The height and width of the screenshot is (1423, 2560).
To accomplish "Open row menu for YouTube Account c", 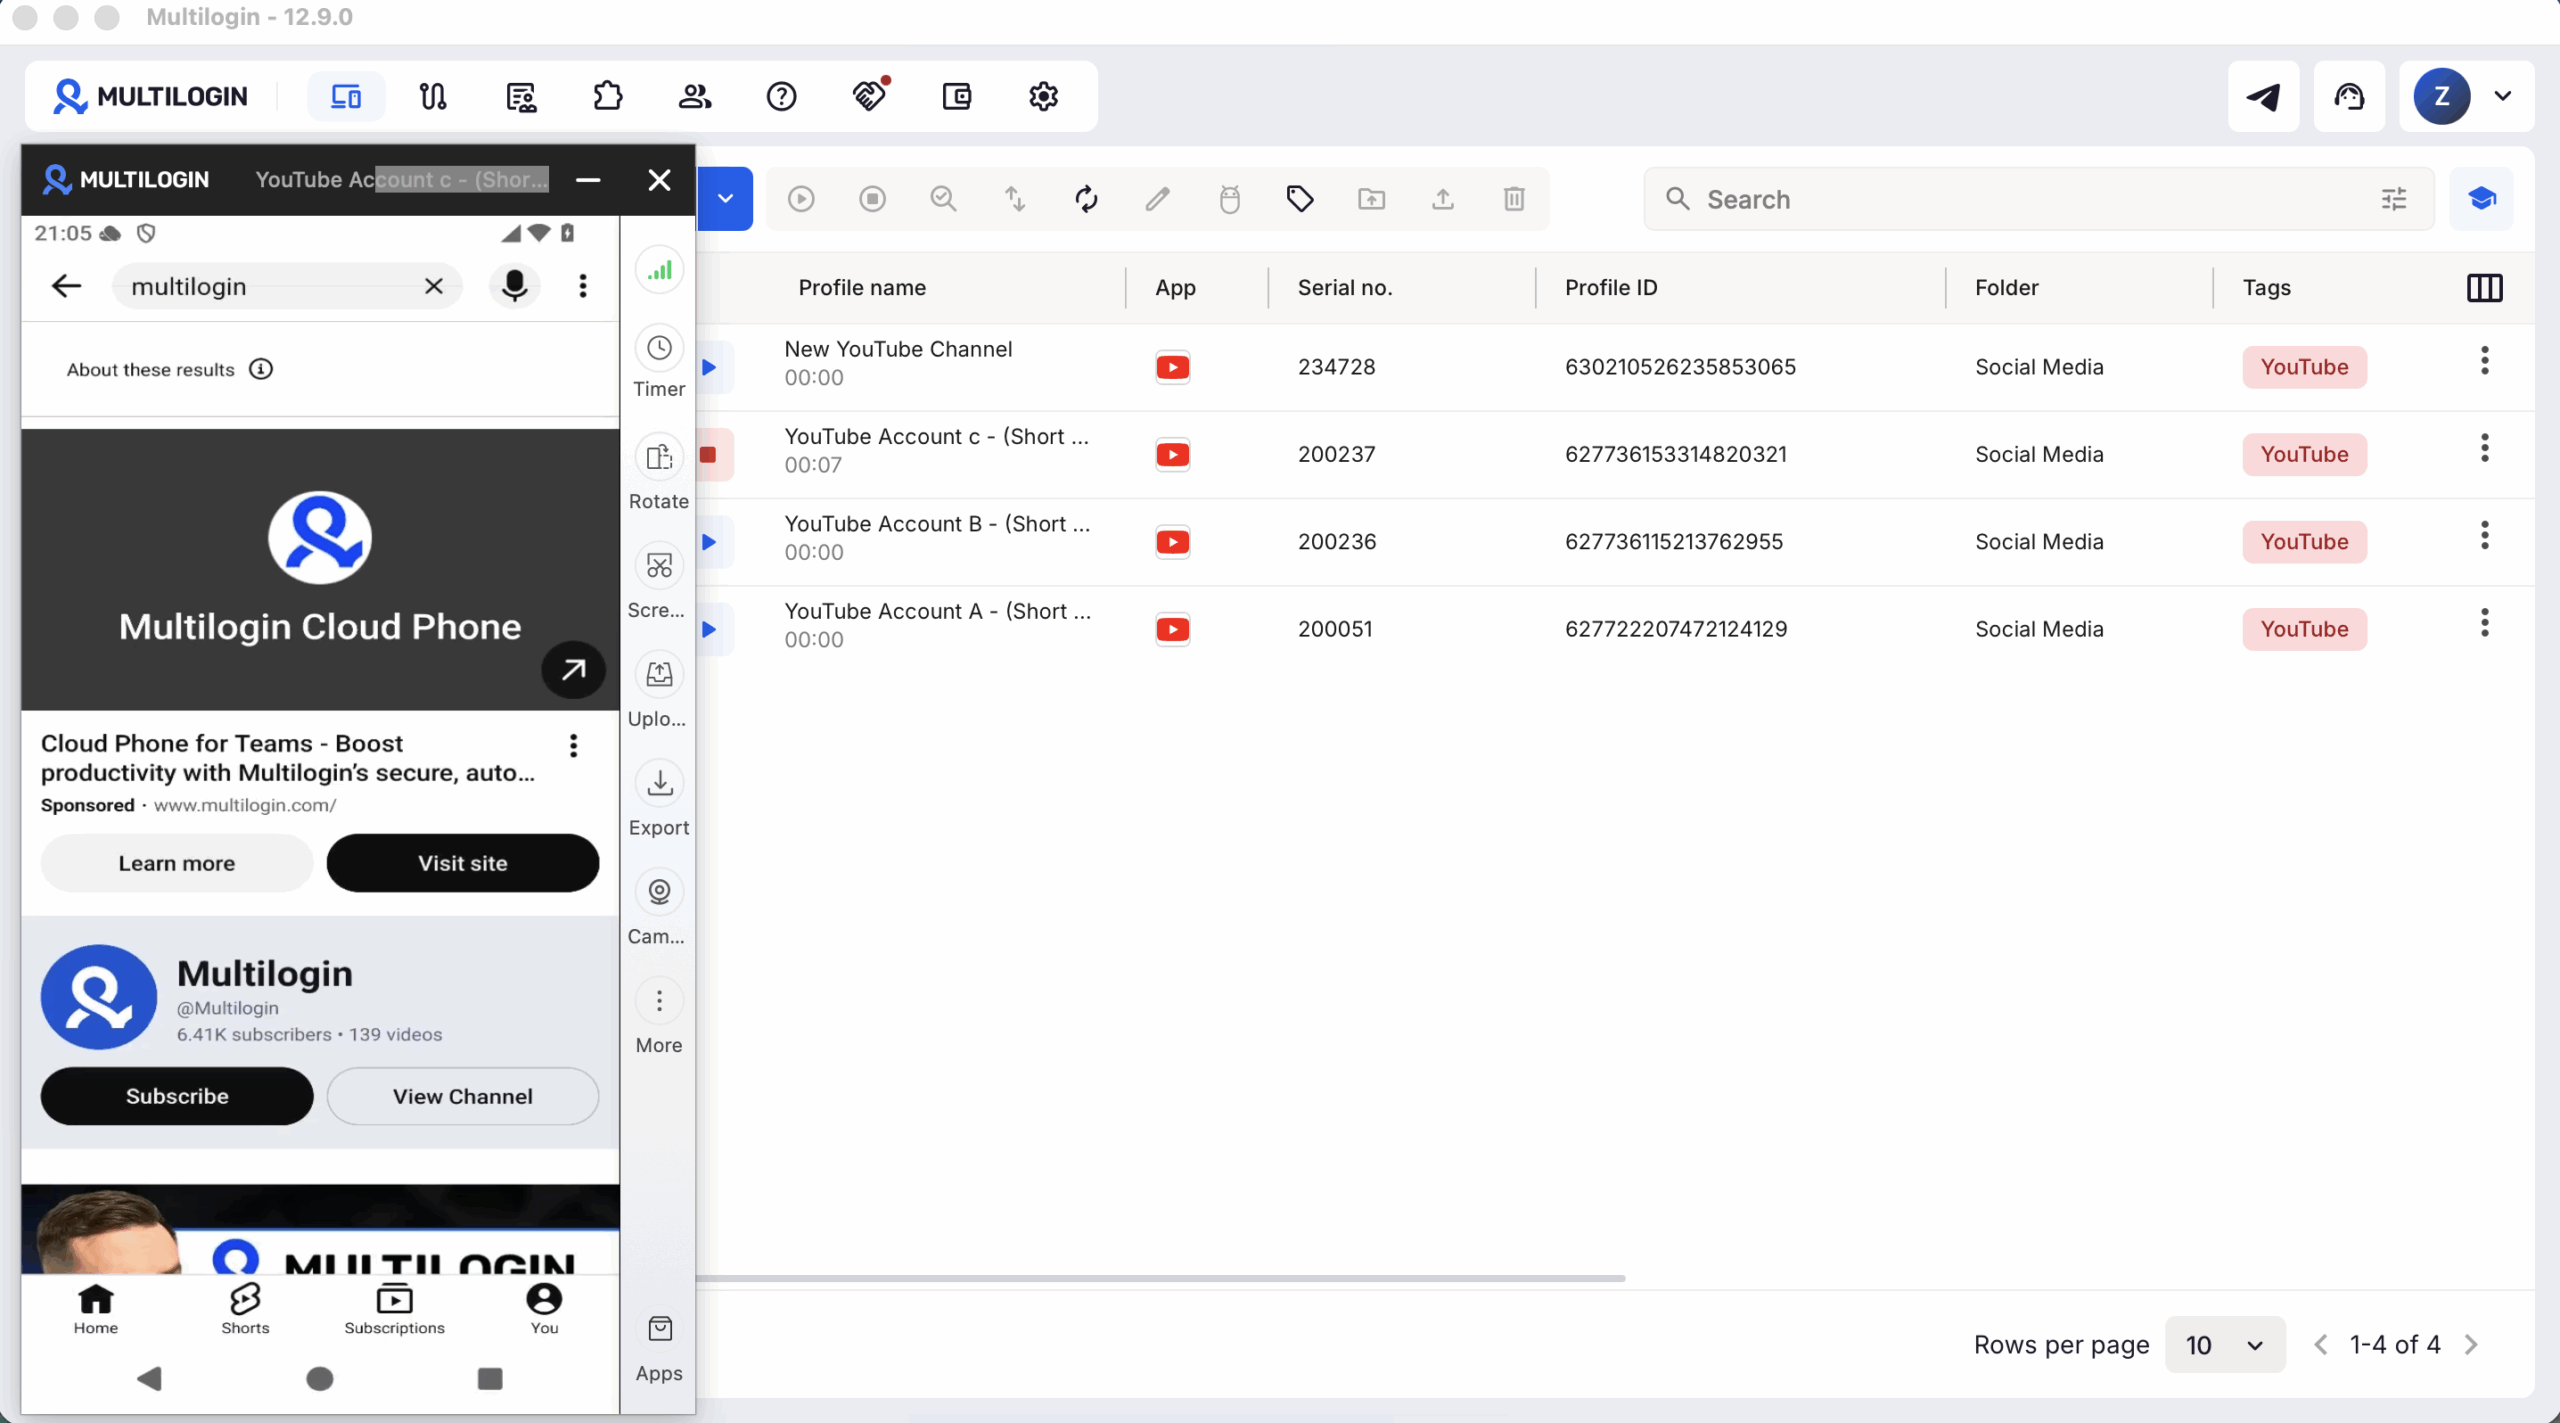I will tap(2485, 448).
